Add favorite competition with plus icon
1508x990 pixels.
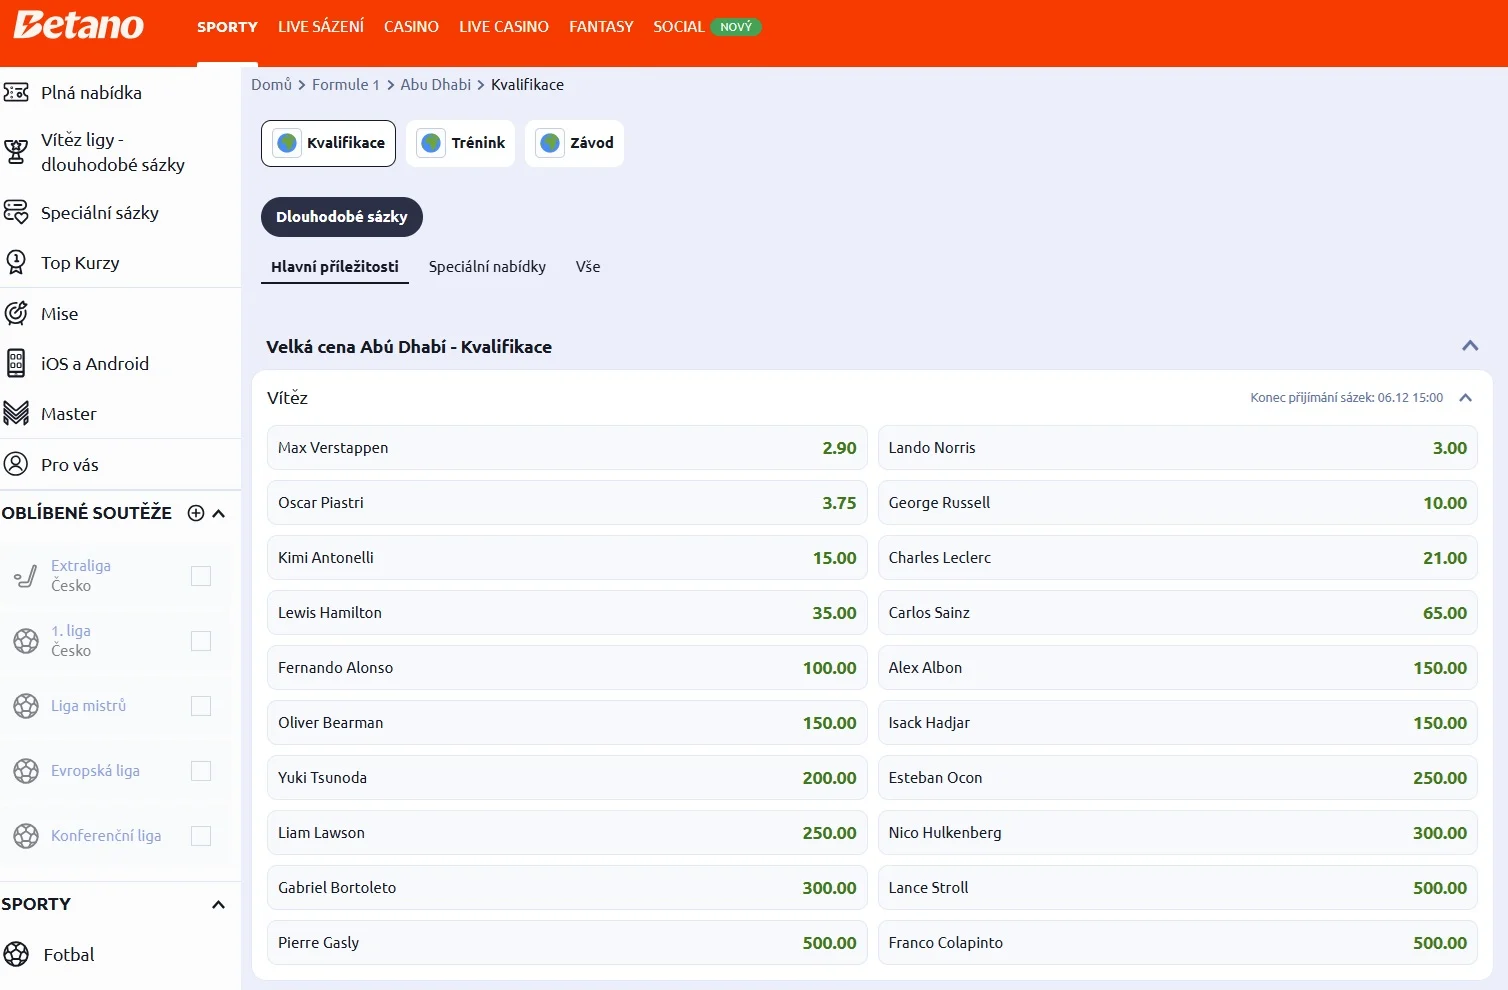click(196, 513)
